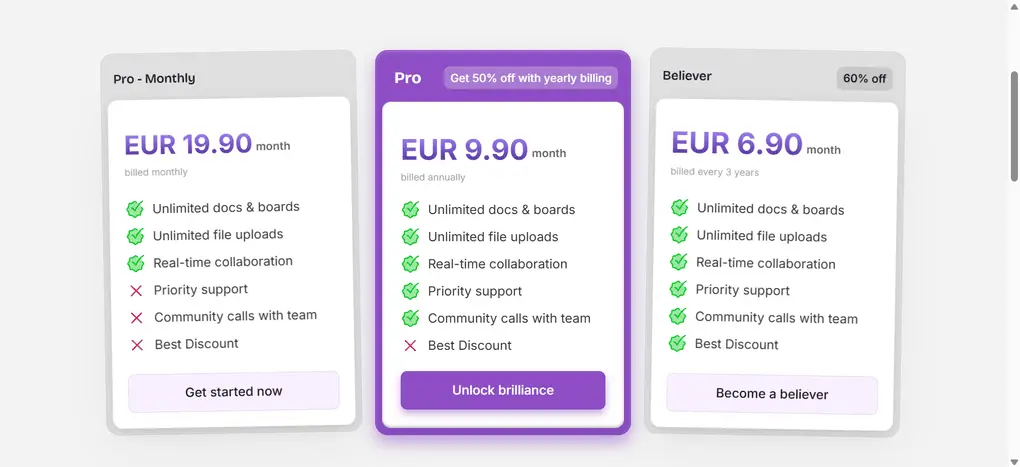Click the red X beside Priority support
This screenshot has width=1020, height=467.
(x=136, y=290)
